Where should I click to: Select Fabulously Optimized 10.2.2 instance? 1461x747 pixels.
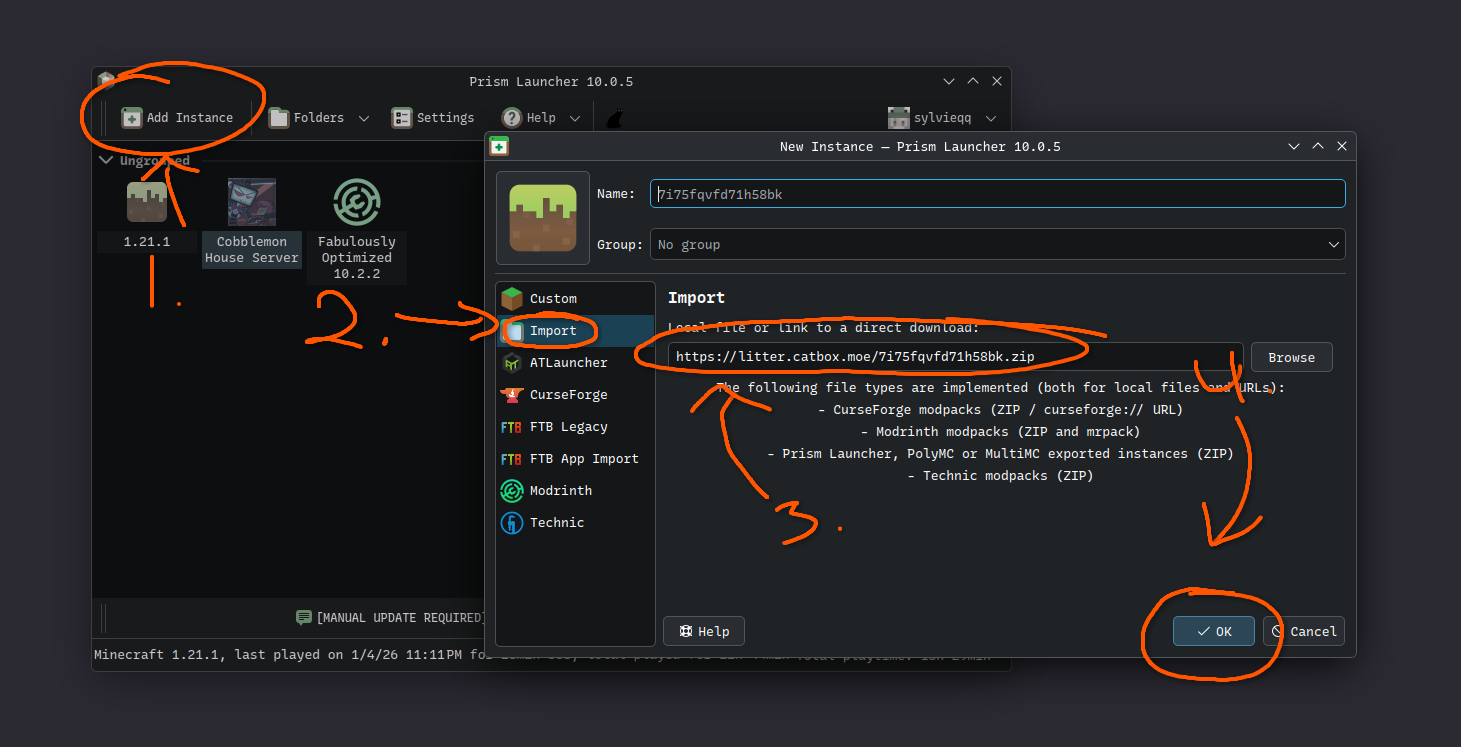357,228
